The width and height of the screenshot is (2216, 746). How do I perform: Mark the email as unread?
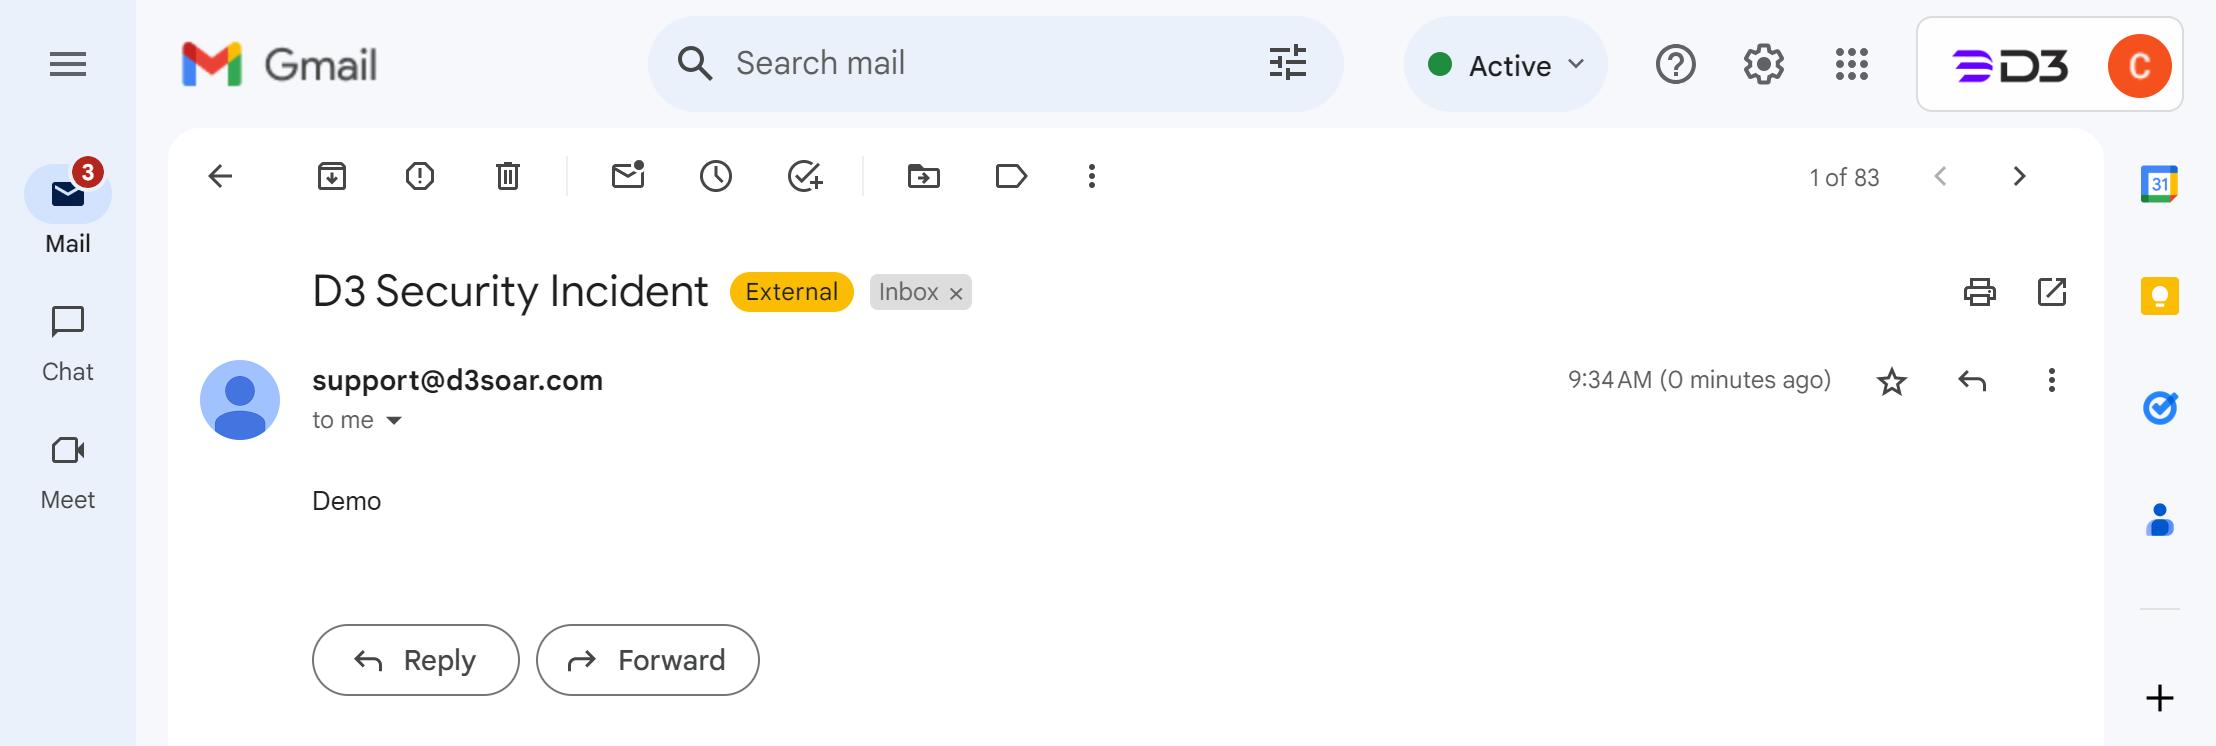click(x=628, y=177)
